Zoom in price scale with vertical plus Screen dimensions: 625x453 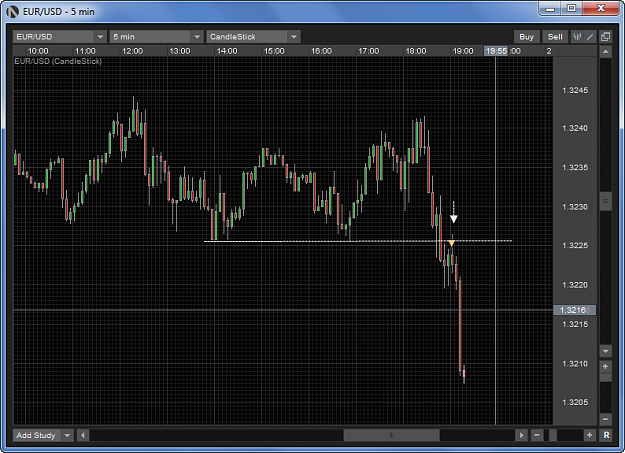click(x=605, y=366)
